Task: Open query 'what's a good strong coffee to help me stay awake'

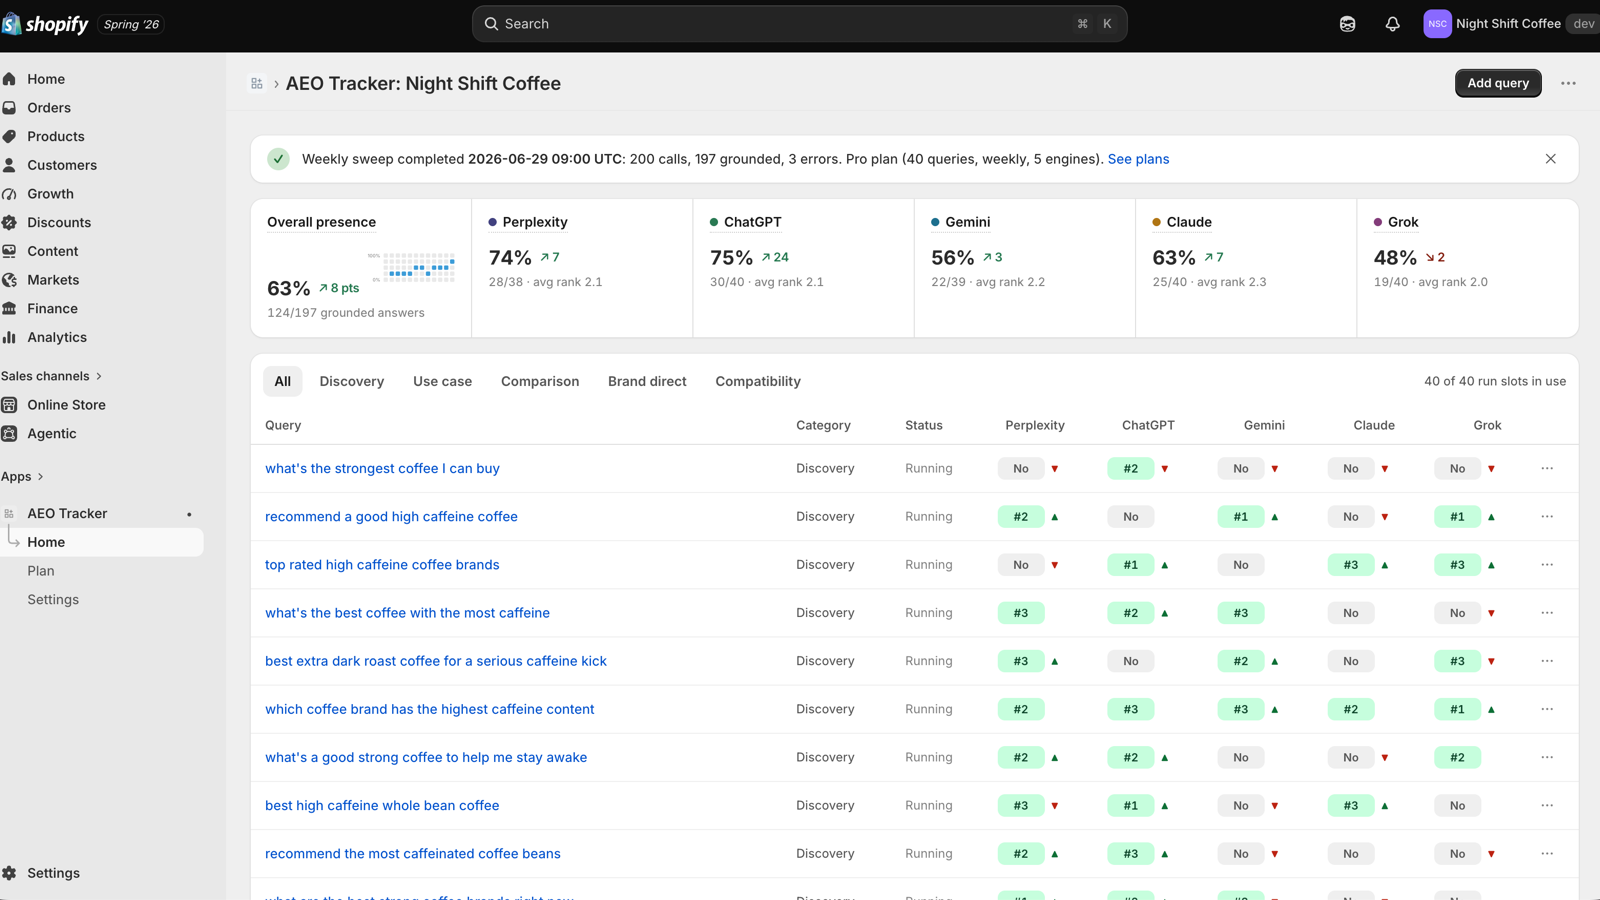Action: click(426, 757)
